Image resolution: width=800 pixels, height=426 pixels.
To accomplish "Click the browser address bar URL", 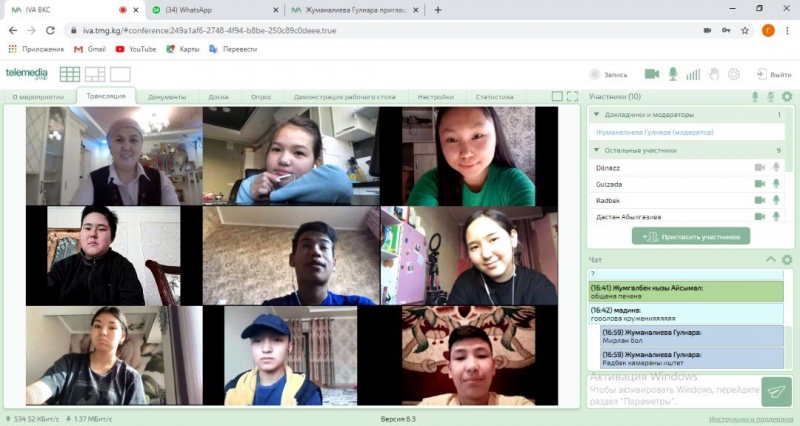I will pos(209,31).
